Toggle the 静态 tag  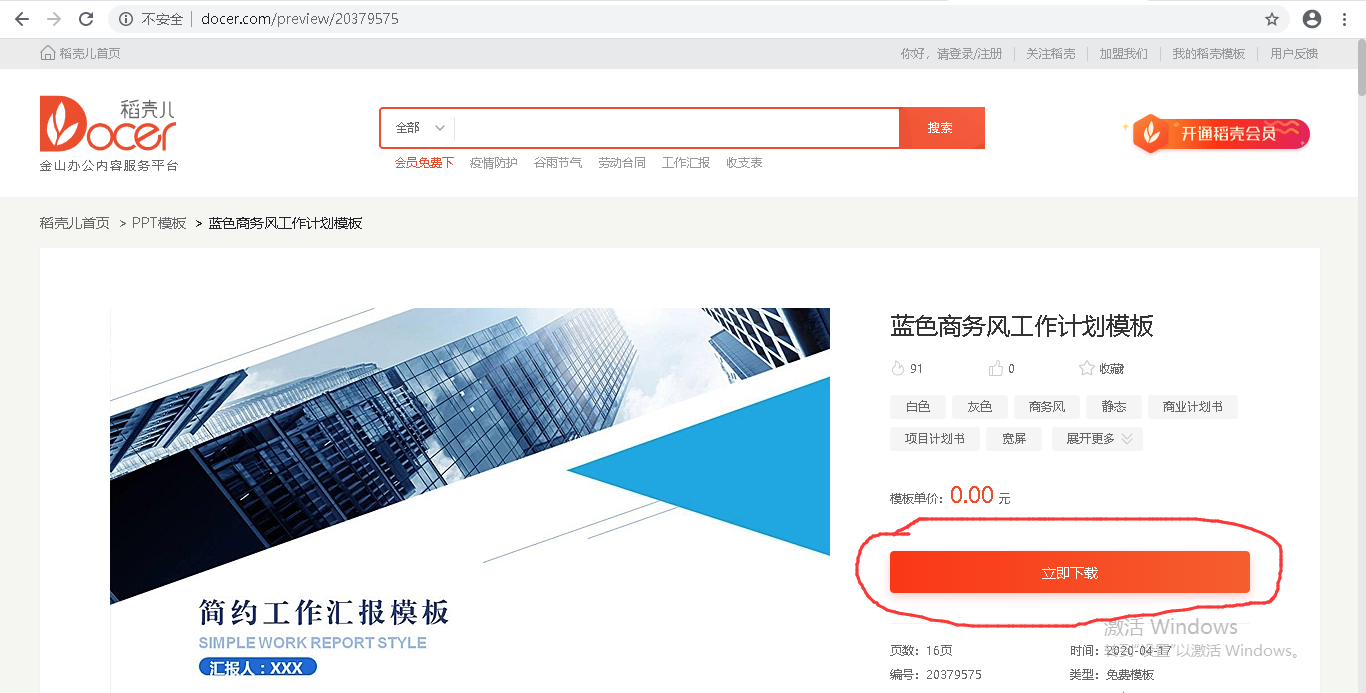click(x=1113, y=407)
